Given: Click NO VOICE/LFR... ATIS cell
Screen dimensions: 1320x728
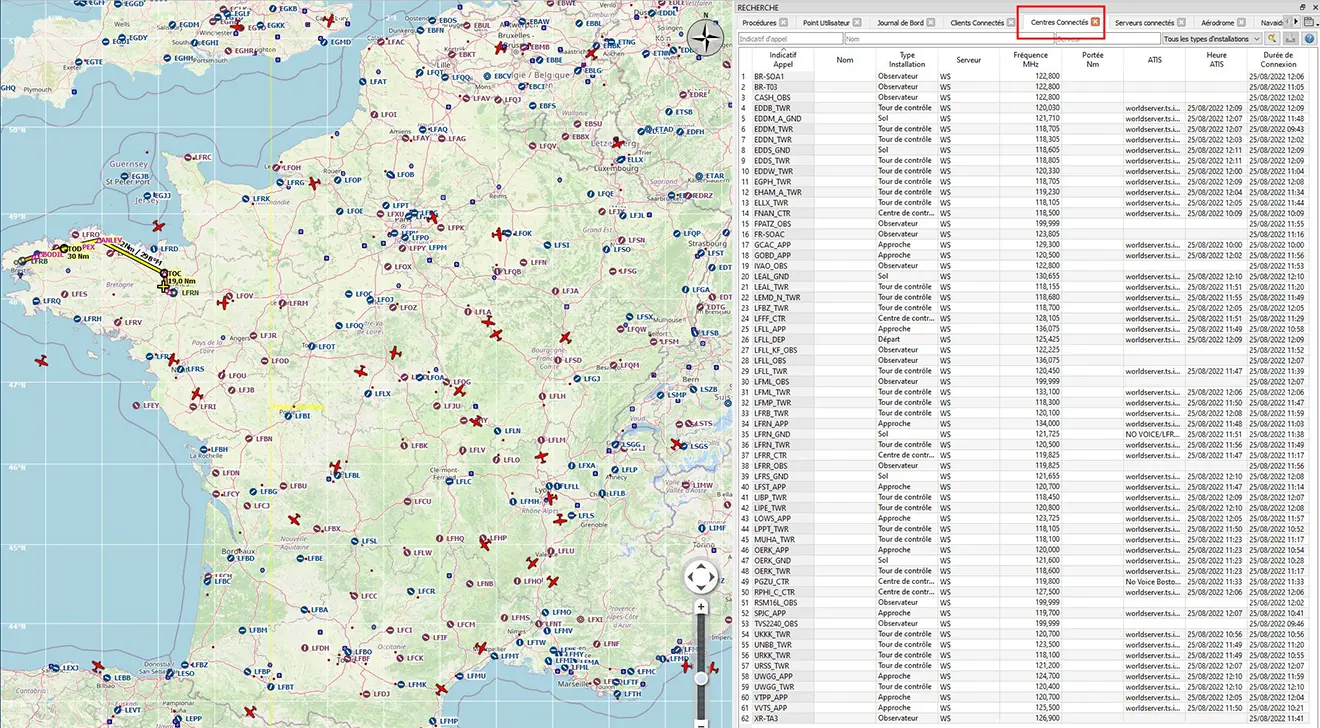Looking at the screenshot, I should (1152, 434).
